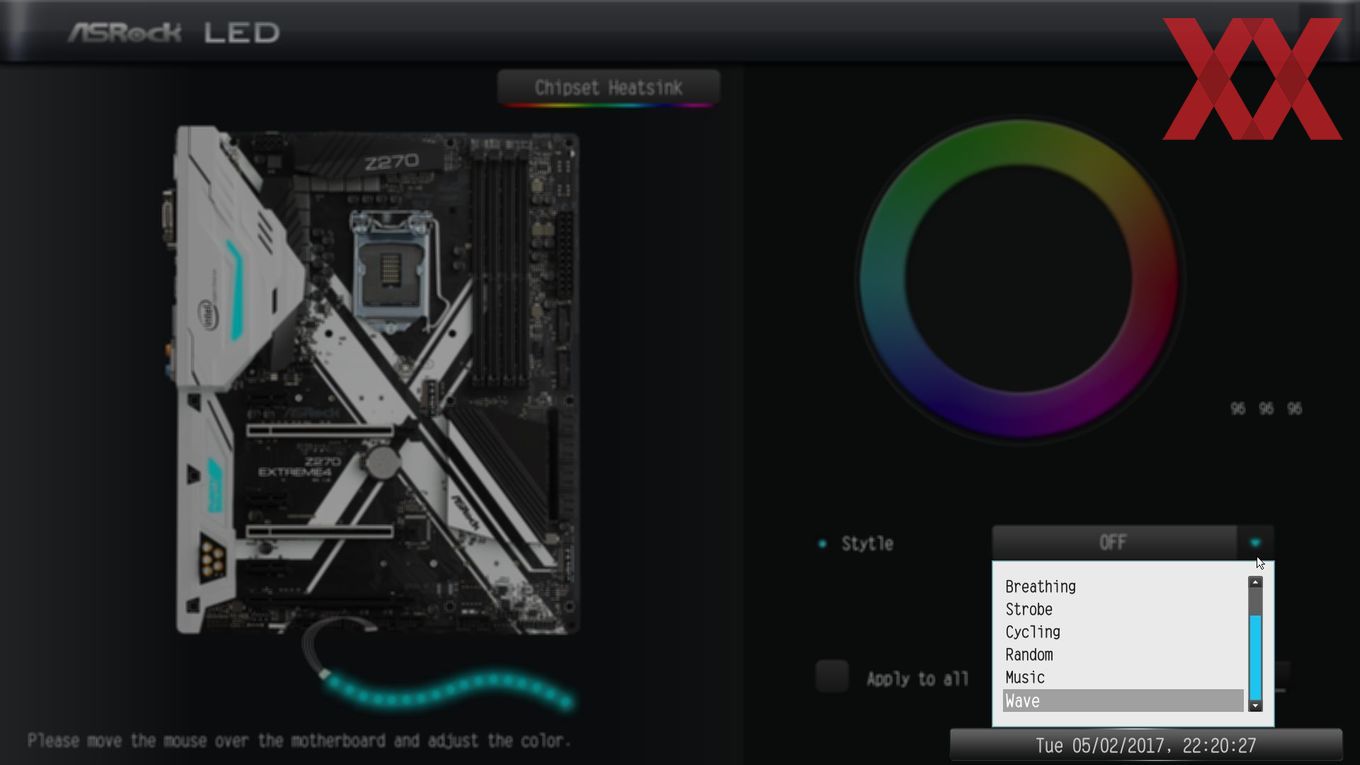Click the style list scrollbar up arrow
Image resolution: width=1360 pixels, height=765 pixels.
point(1255,582)
